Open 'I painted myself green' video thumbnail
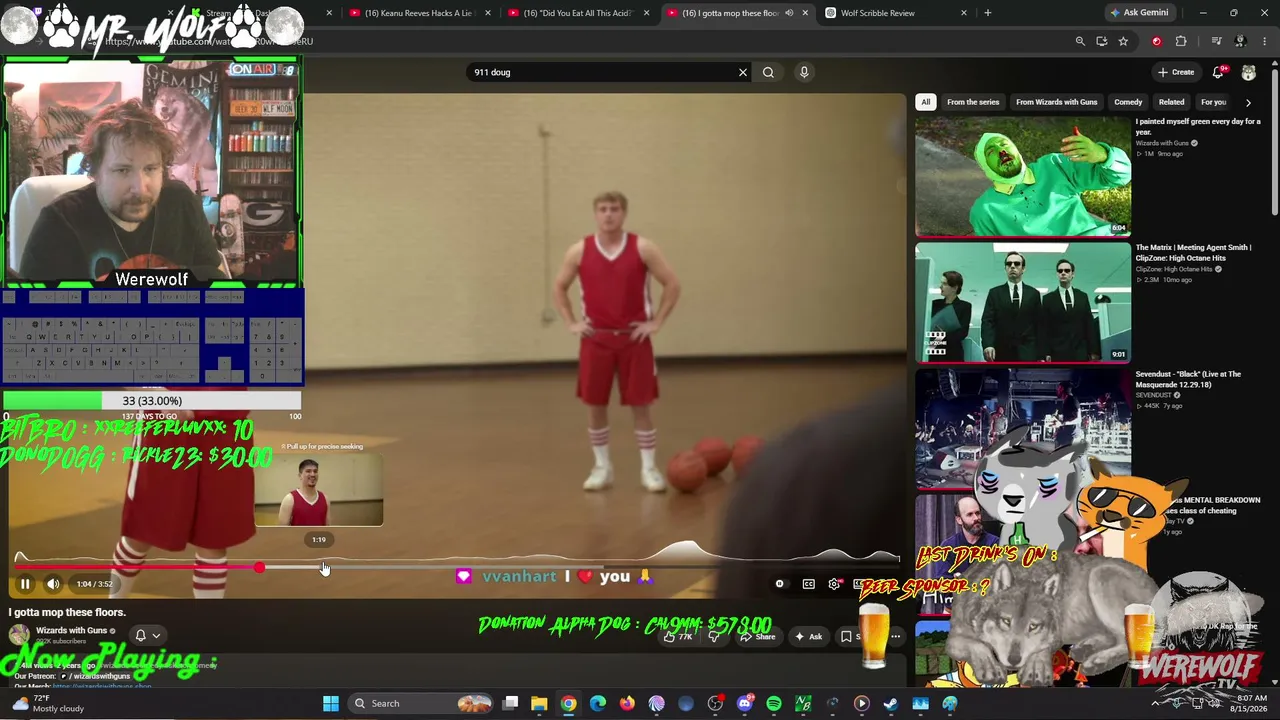 [1023, 177]
